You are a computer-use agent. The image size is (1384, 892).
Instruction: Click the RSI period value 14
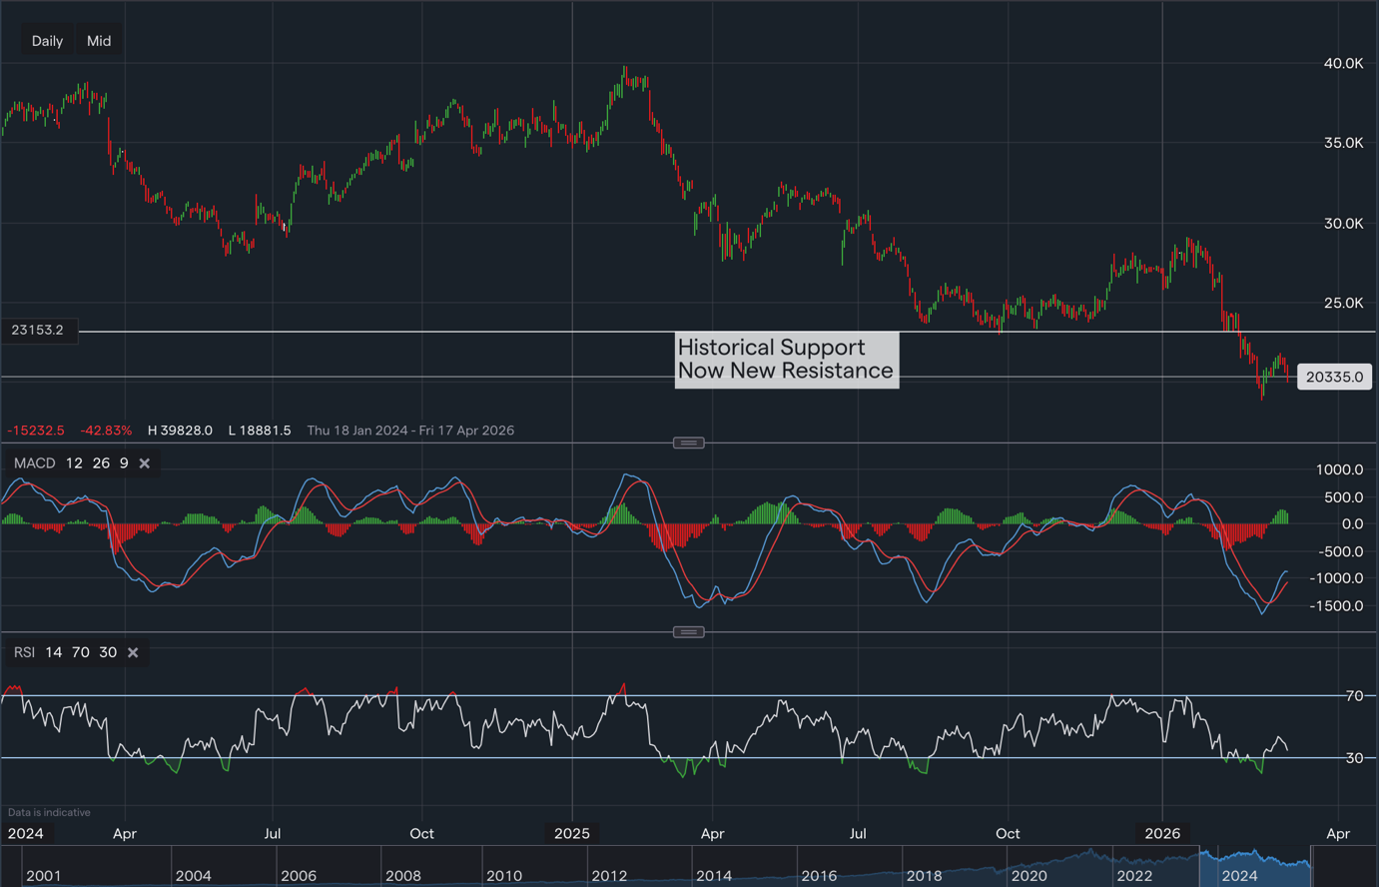point(54,652)
